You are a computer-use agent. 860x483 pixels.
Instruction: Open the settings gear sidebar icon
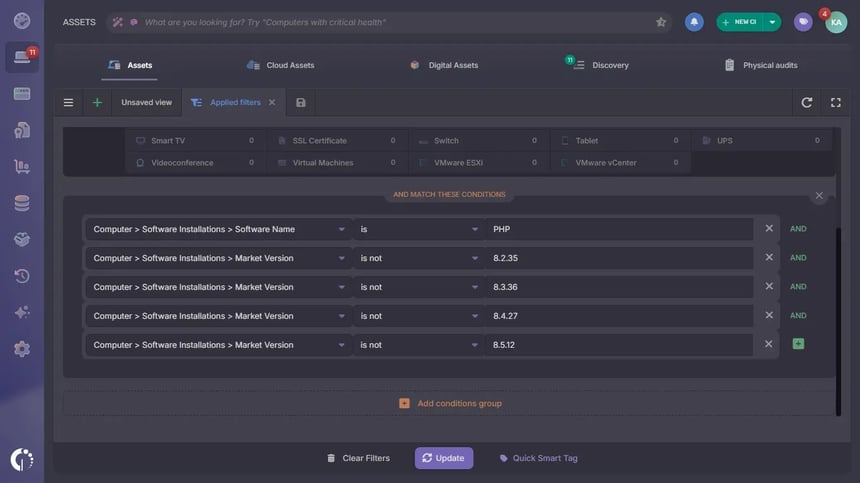(x=22, y=349)
